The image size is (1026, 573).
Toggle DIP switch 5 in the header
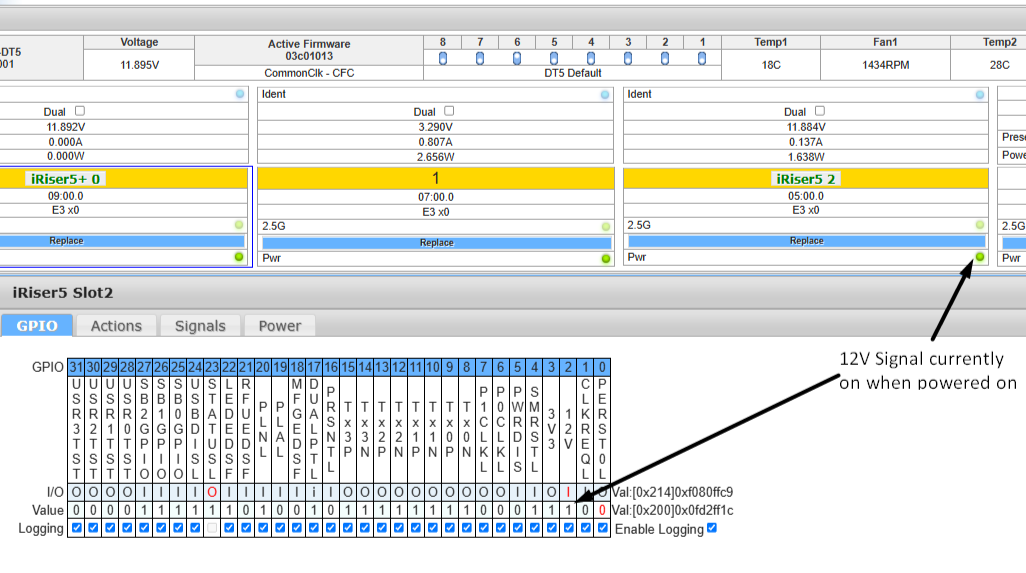pyautogui.click(x=554, y=58)
